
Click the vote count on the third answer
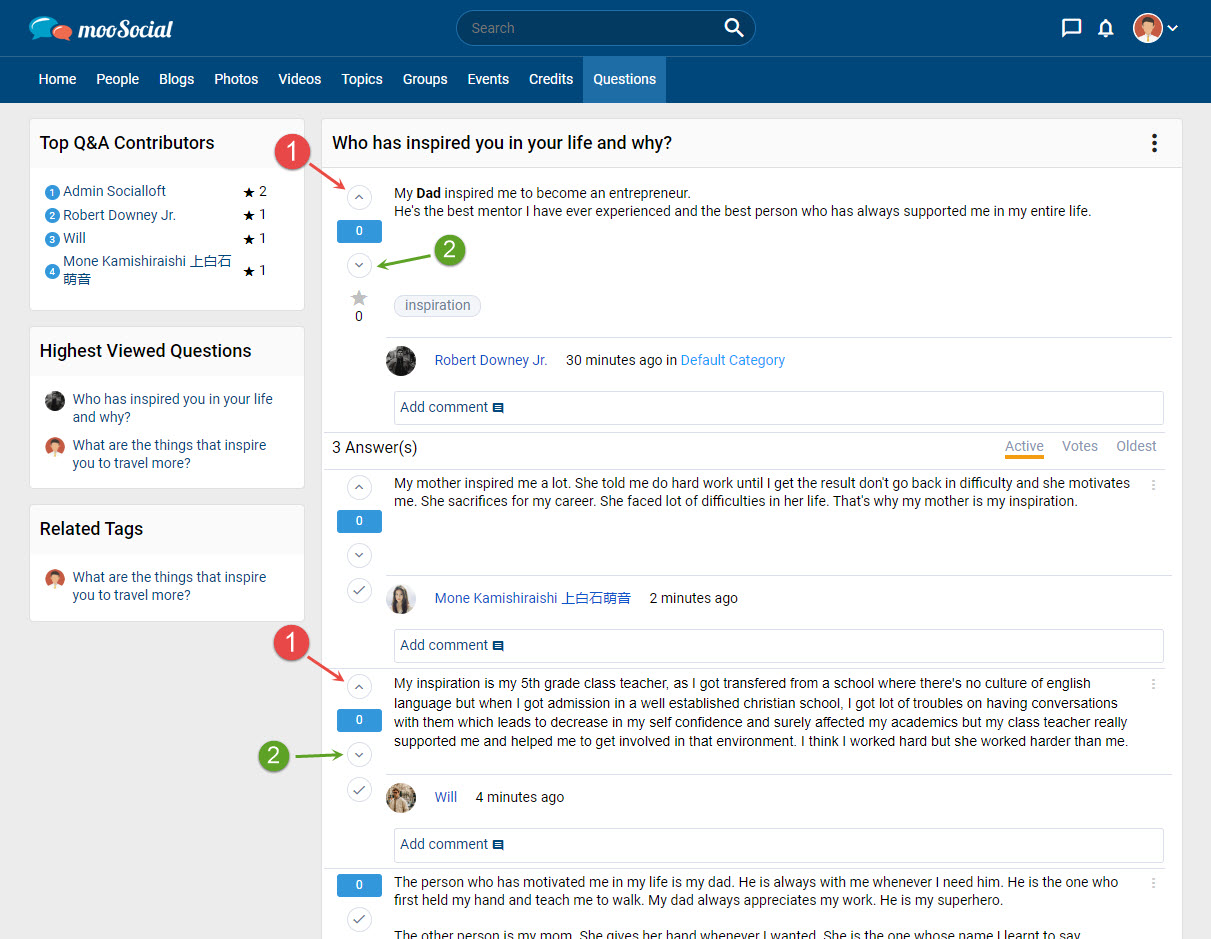[x=359, y=885]
